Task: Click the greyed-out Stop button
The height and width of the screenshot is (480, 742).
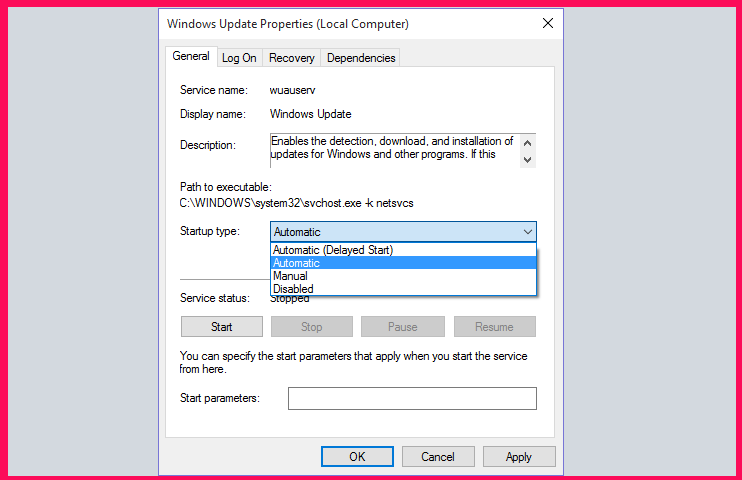Action: [312, 327]
